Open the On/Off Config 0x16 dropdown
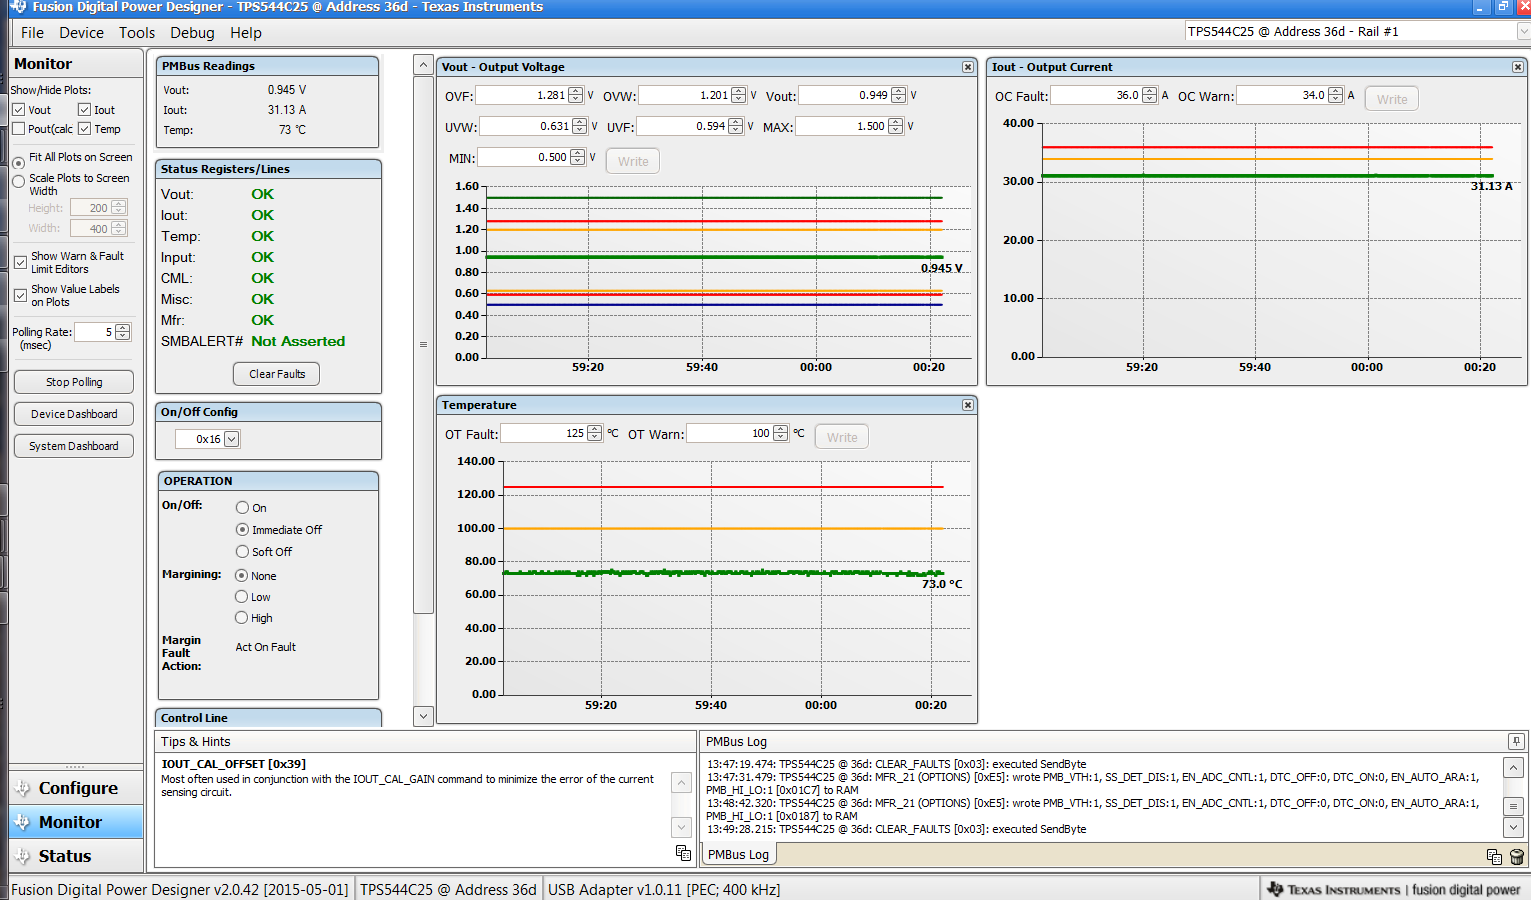Screen dimensions: 1531x900 pos(231,438)
